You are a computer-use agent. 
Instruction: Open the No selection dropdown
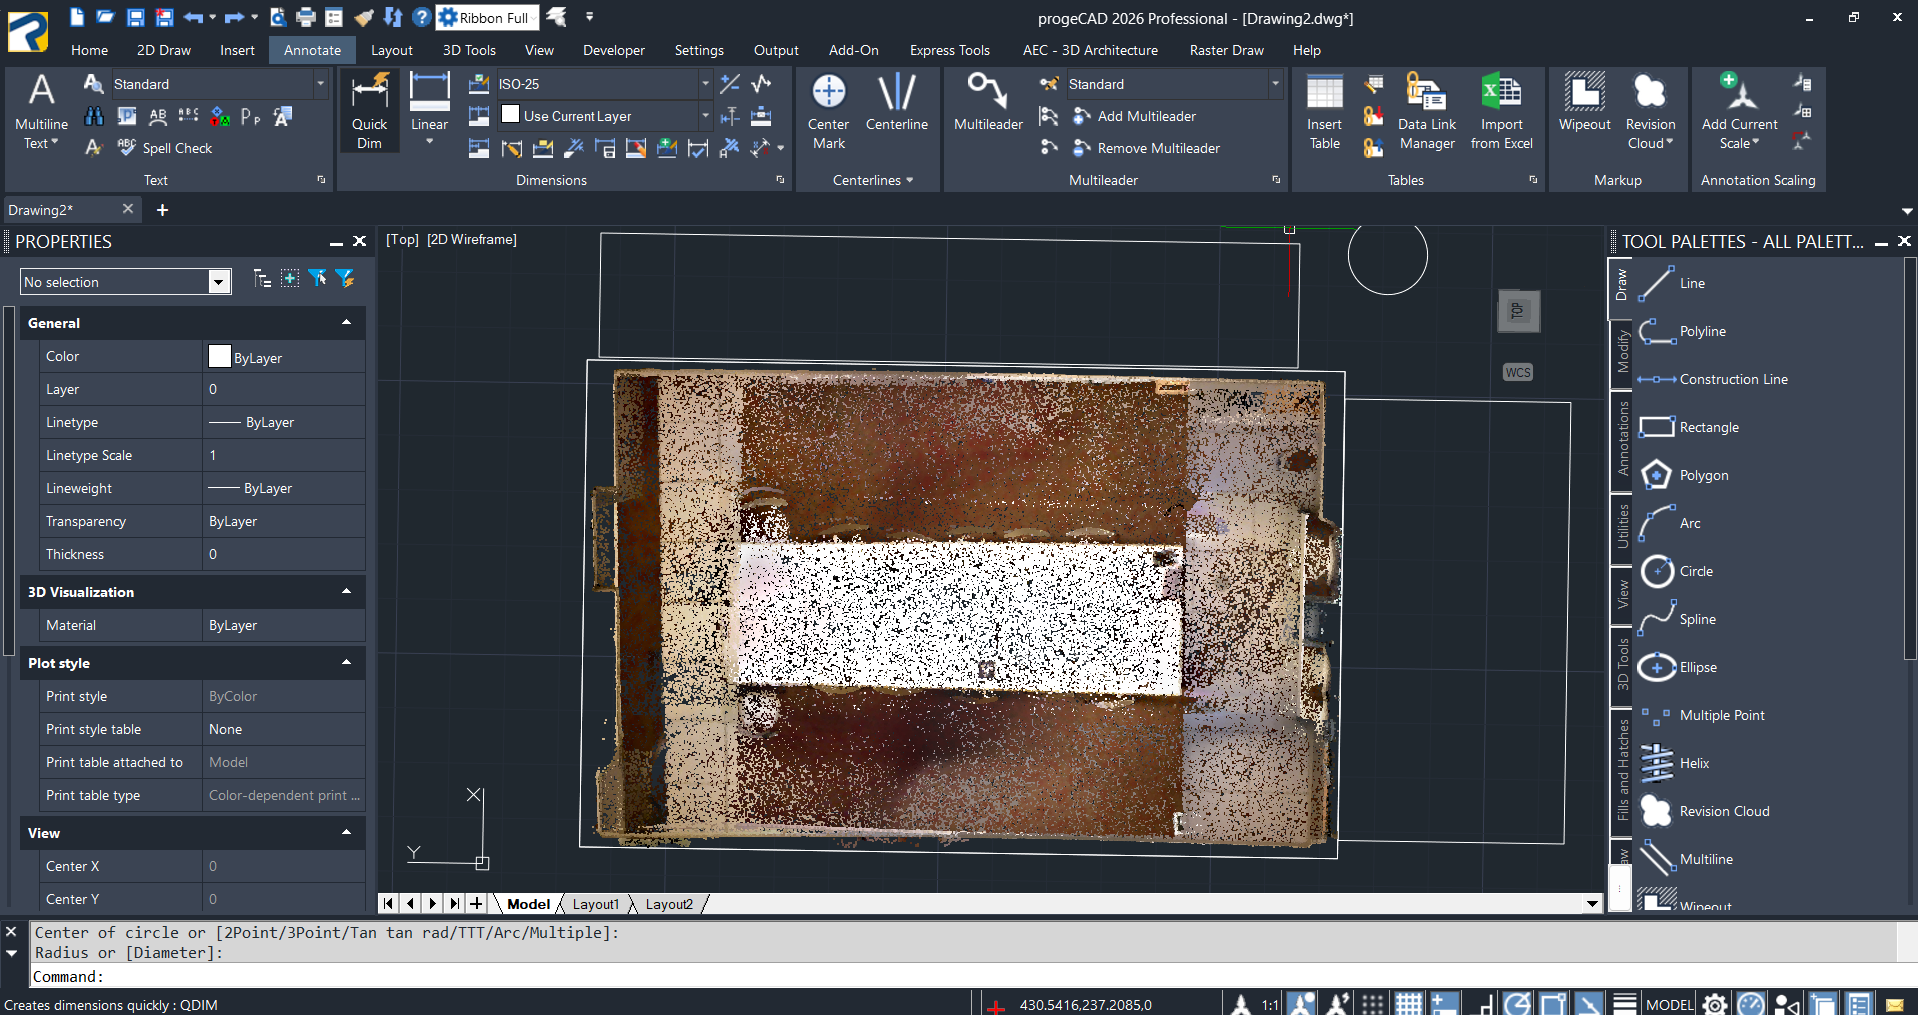tap(219, 282)
